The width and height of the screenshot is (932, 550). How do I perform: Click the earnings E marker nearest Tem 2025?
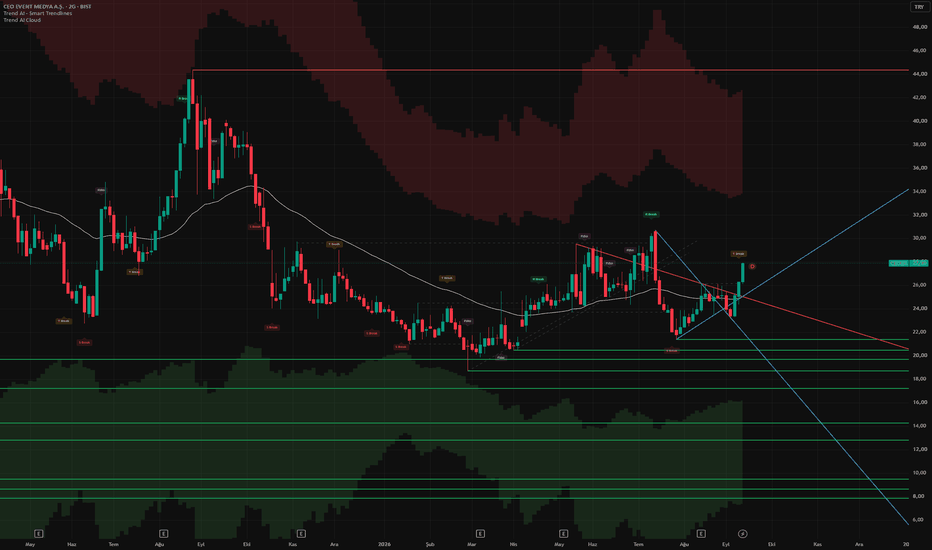(x=163, y=533)
